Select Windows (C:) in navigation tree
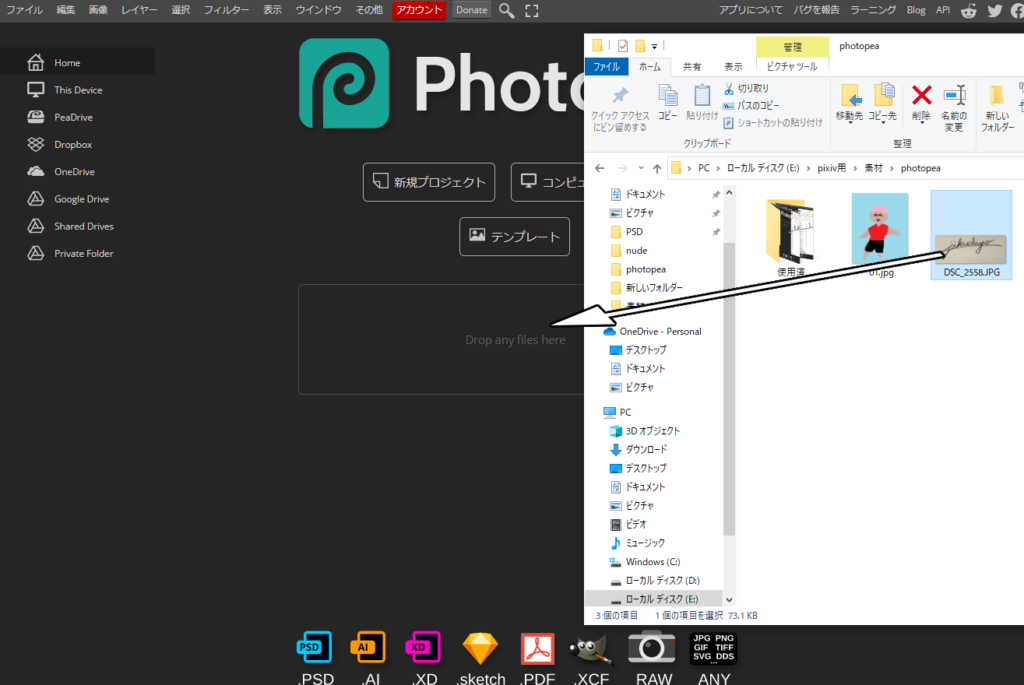The width and height of the screenshot is (1024, 685). coord(652,562)
